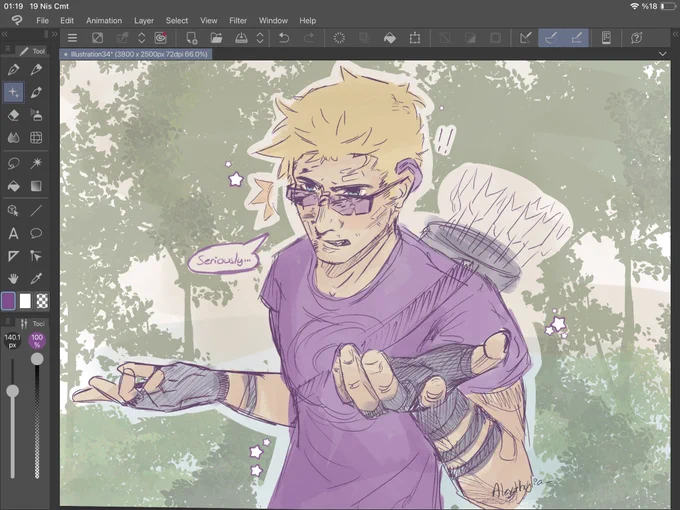The height and width of the screenshot is (510, 680).
Task: Select the Blend tool with water drops
Action: 13,138
